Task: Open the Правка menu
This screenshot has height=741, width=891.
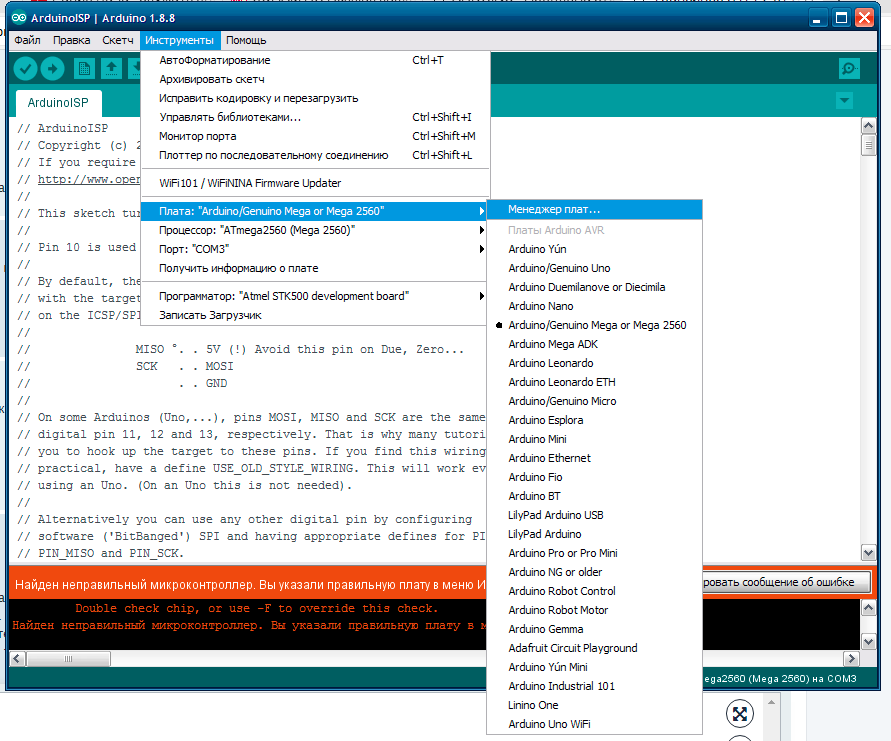Action: (x=72, y=40)
